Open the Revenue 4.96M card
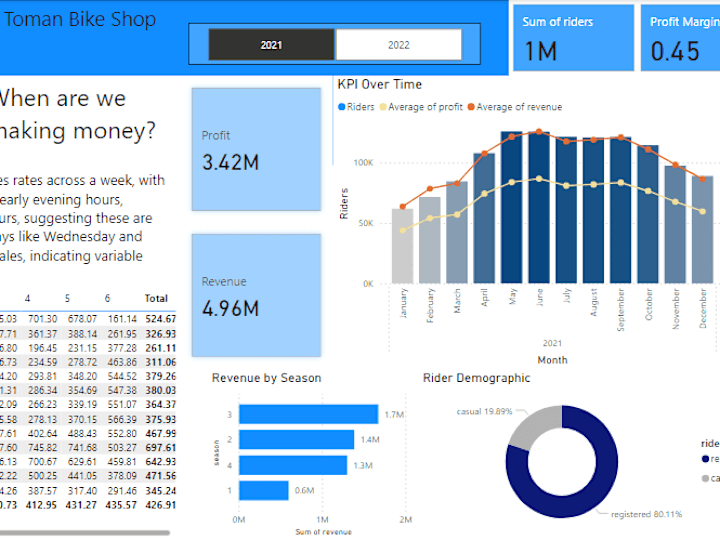Image resolution: width=720 pixels, height=540 pixels. point(256,295)
